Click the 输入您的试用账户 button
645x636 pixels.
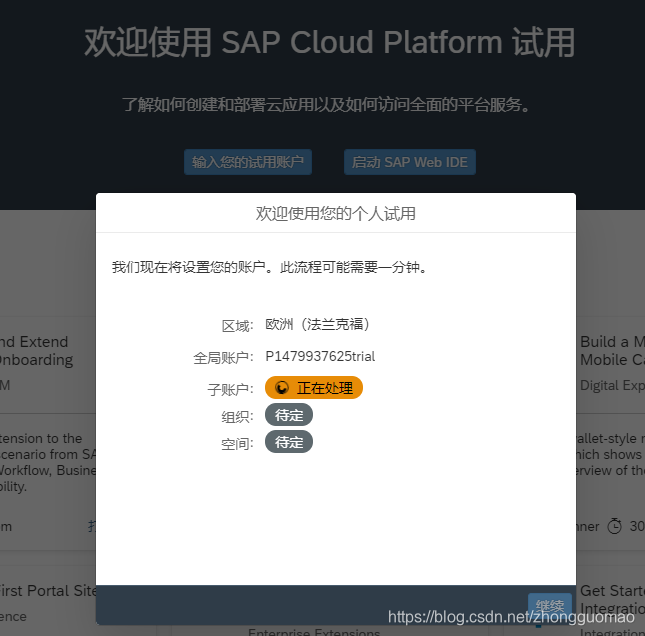click(248, 162)
